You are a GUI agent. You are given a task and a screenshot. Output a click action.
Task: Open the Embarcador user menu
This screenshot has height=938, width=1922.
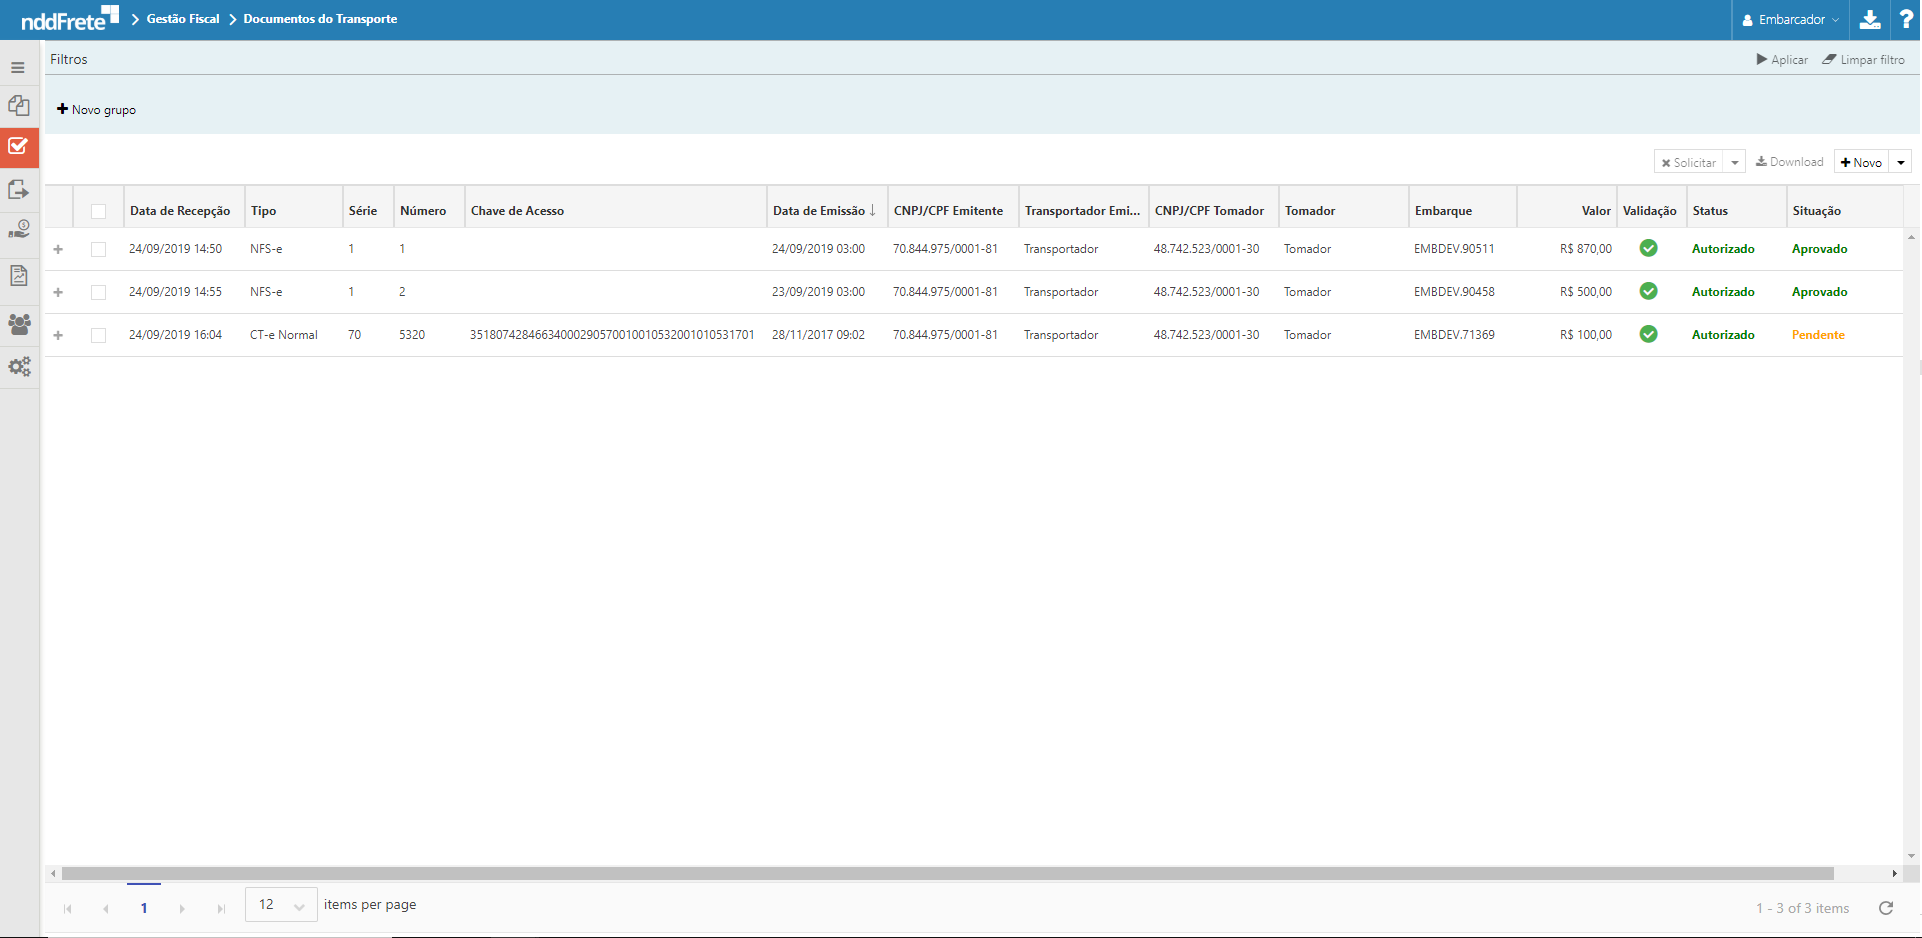(x=1791, y=20)
